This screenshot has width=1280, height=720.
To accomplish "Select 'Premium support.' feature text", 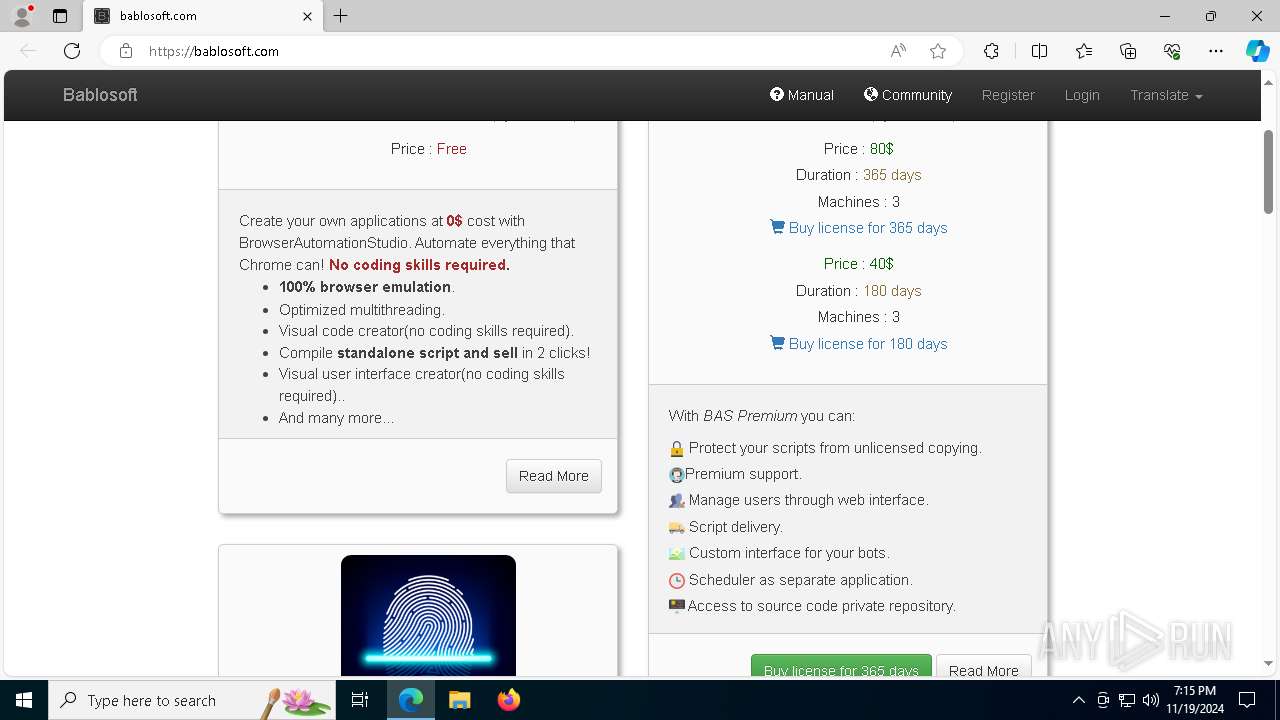I will click(x=743, y=474).
